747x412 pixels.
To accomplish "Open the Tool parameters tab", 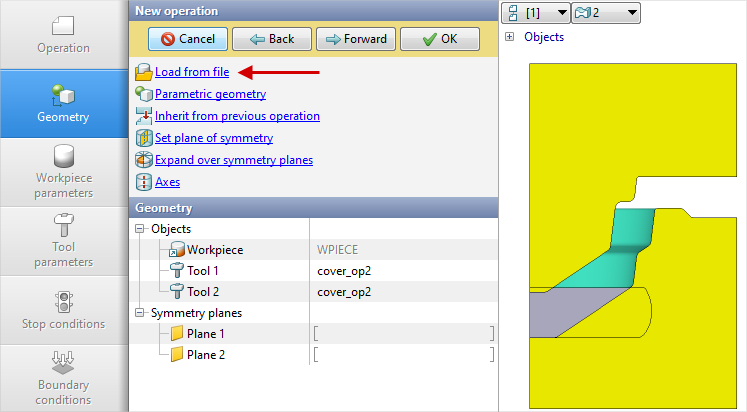I will [x=64, y=240].
